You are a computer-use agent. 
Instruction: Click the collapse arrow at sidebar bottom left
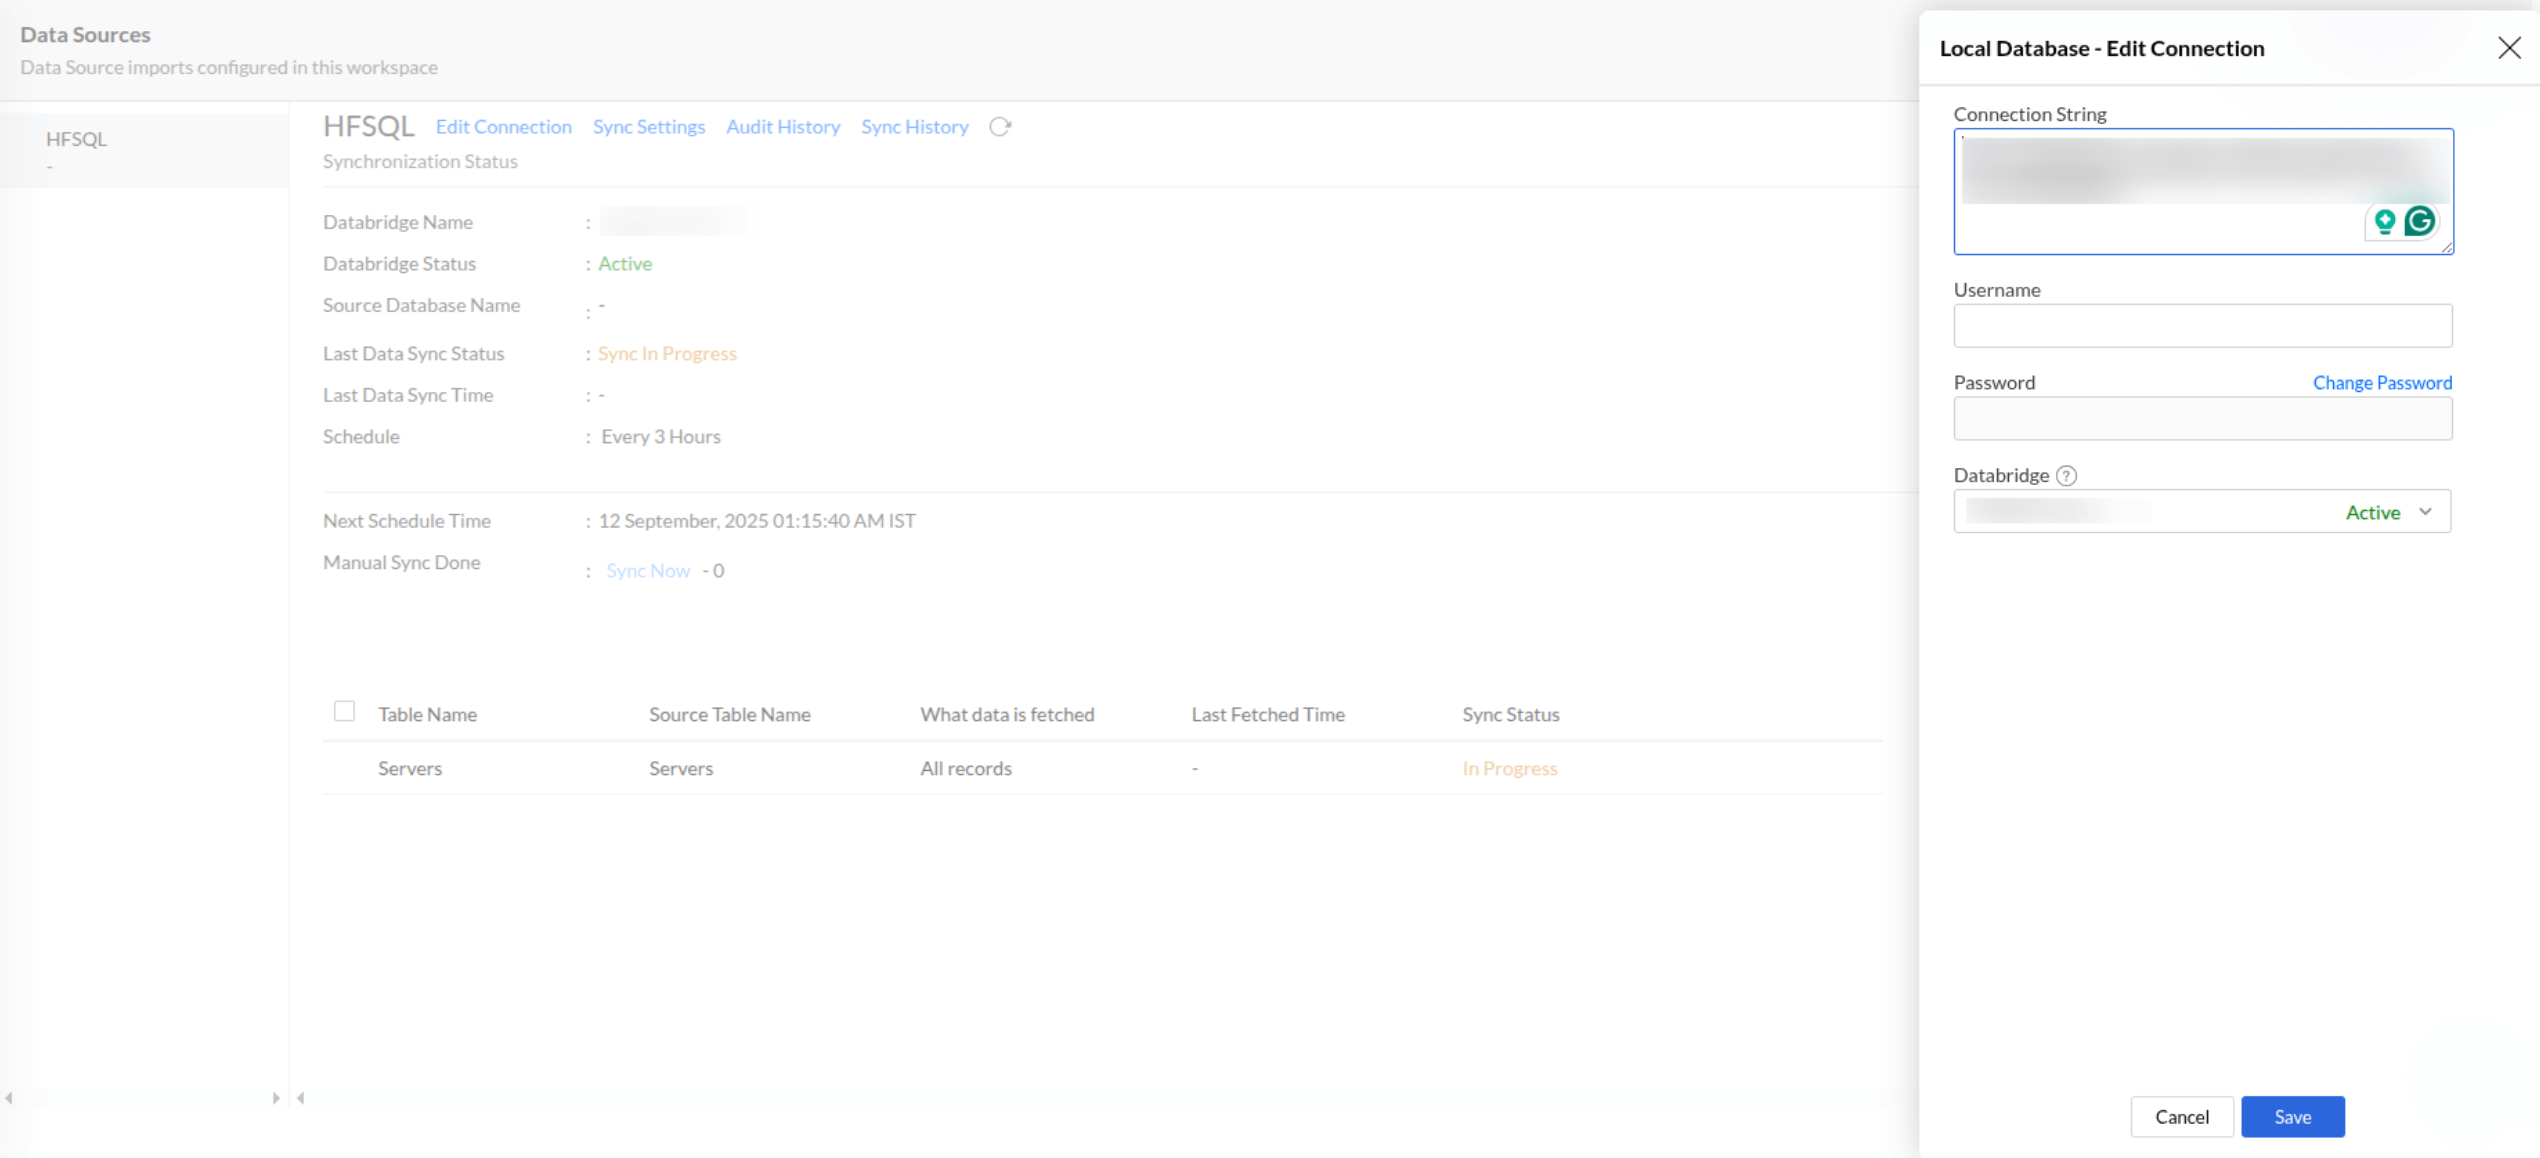10,1096
